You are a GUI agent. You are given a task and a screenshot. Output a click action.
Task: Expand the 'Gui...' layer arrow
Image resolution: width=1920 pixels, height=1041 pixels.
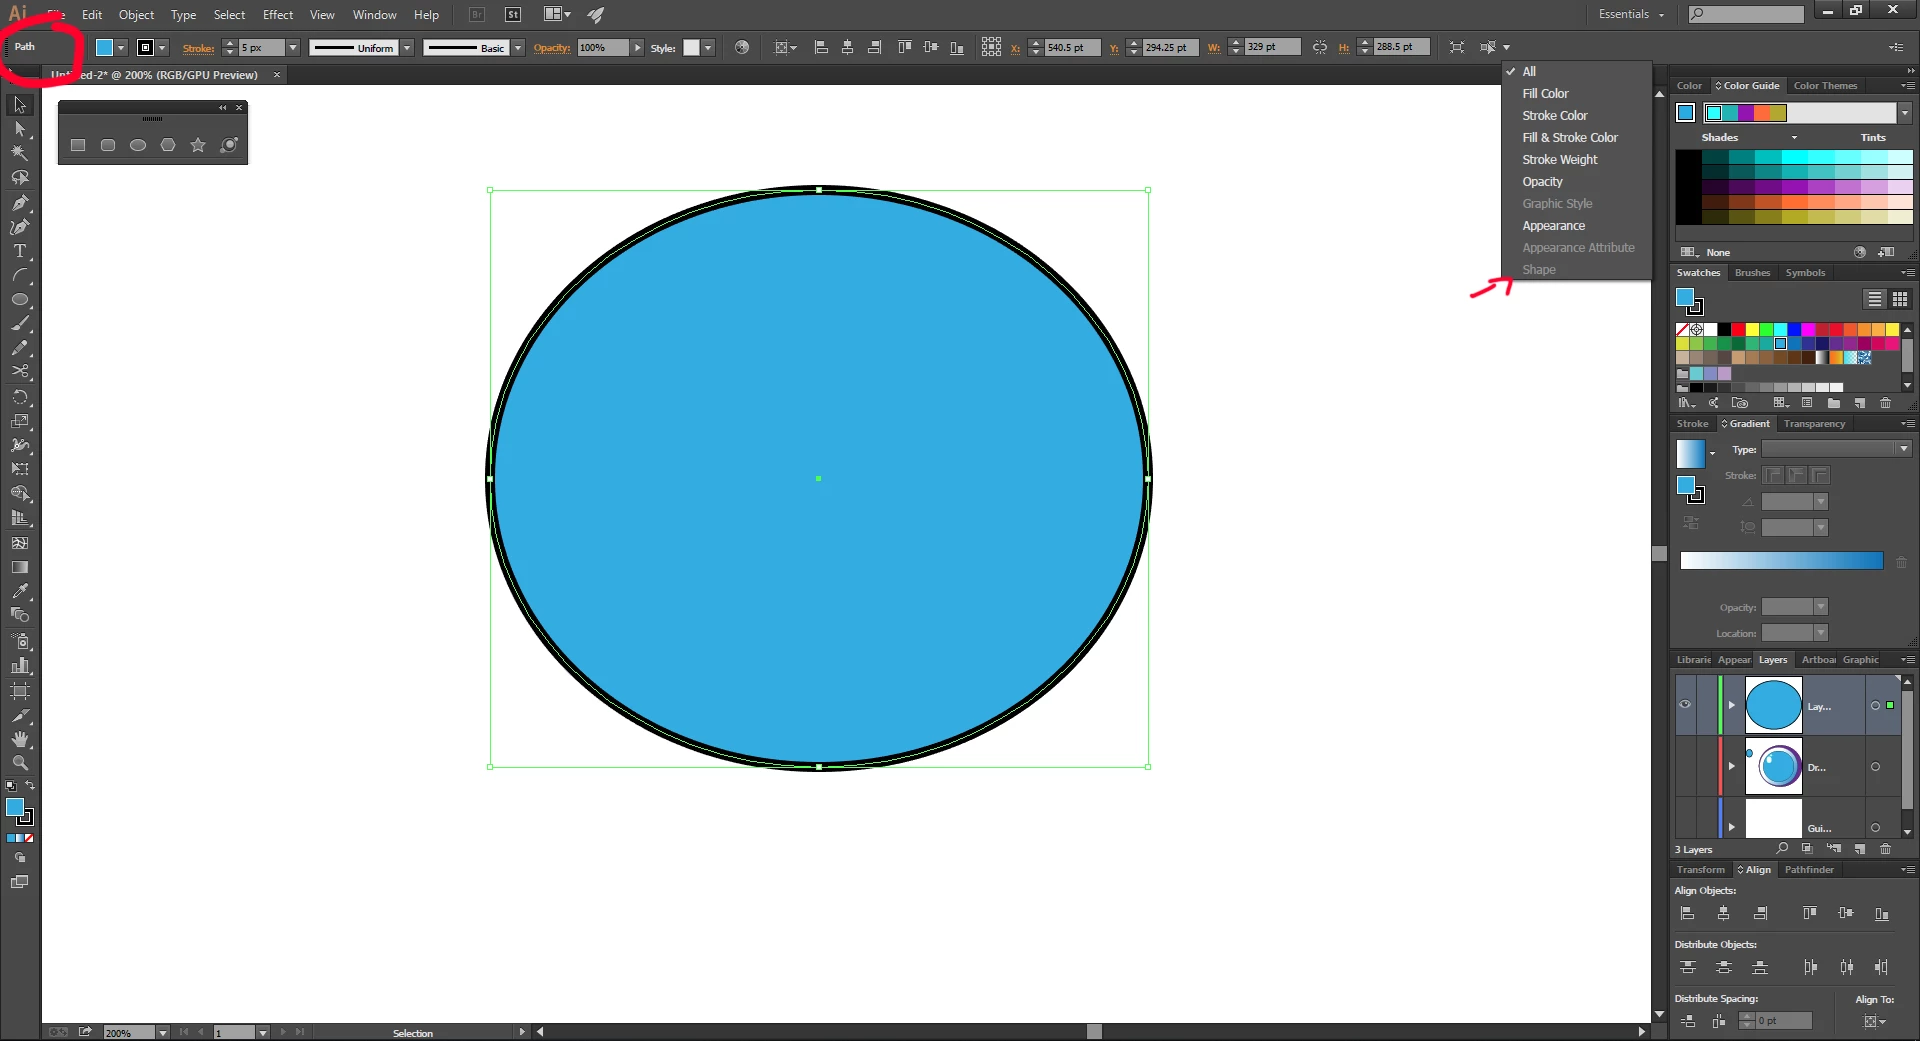coord(1732,828)
